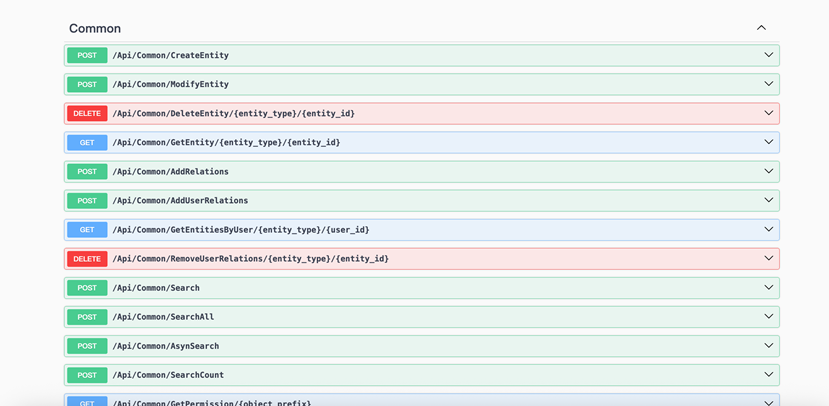Expand the /Api/Common/Search row chevron
The height and width of the screenshot is (406, 829).
pyautogui.click(x=769, y=288)
